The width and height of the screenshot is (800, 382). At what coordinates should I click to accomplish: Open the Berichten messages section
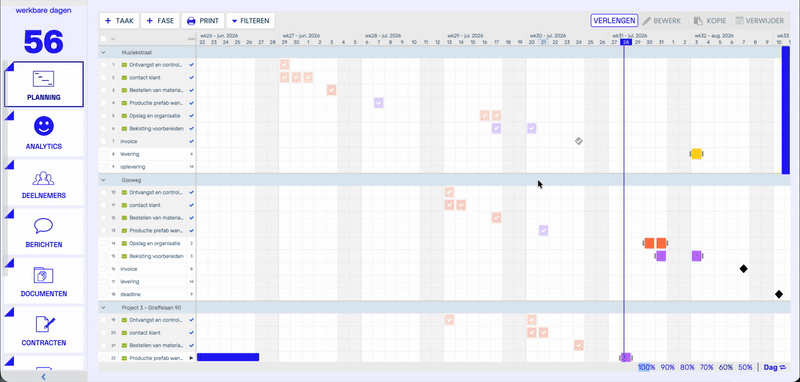(44, 232)
